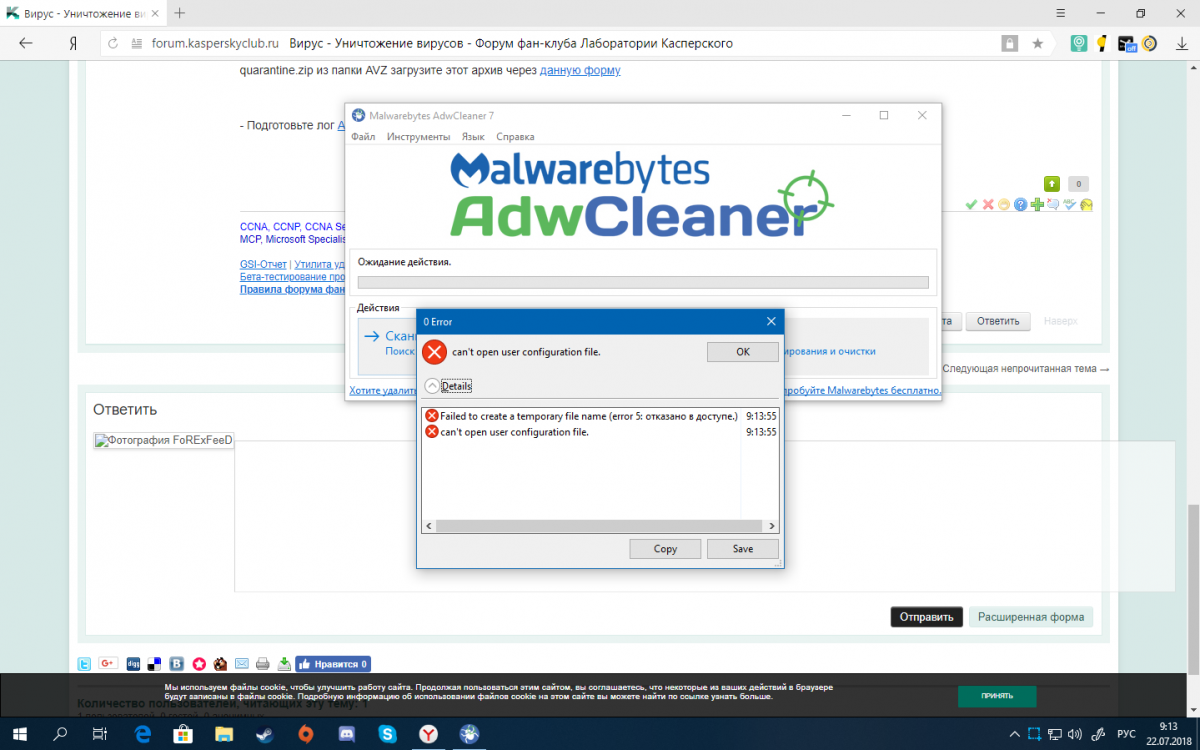Viewport: 1200px width, 750px height.
Task: Click the extension icon with 'off' badge
Action: [1127, 43]
